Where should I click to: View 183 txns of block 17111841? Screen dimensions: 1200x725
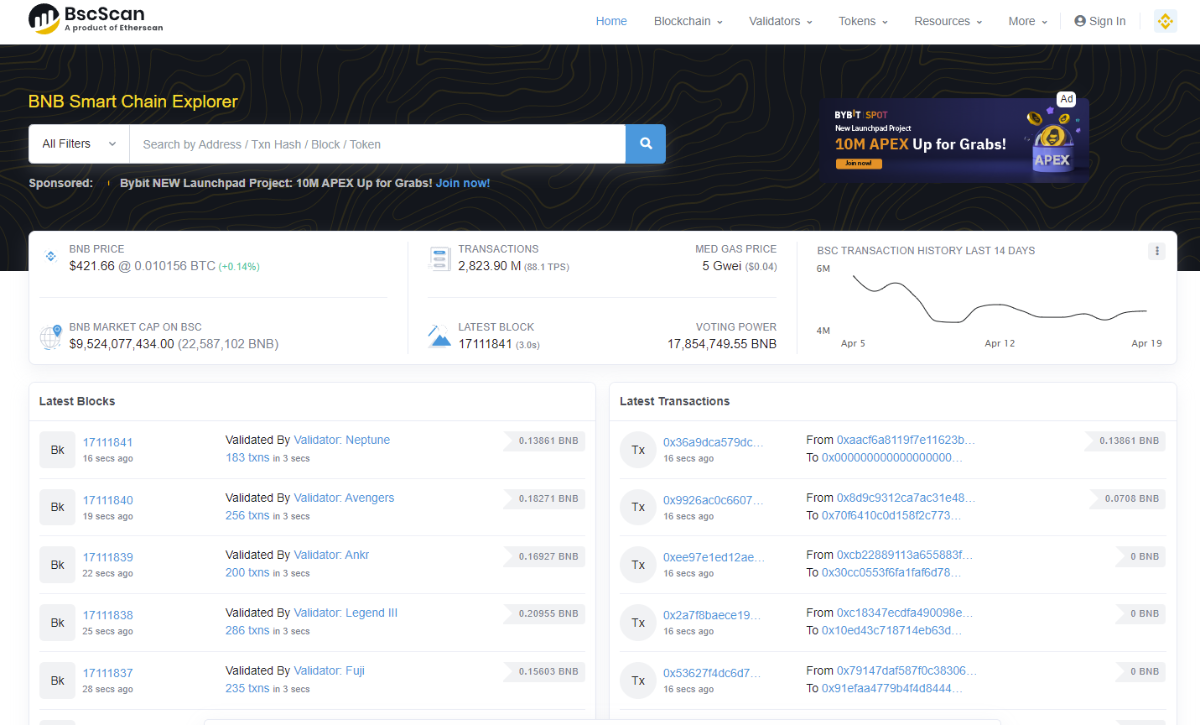(x=248, y=457)
